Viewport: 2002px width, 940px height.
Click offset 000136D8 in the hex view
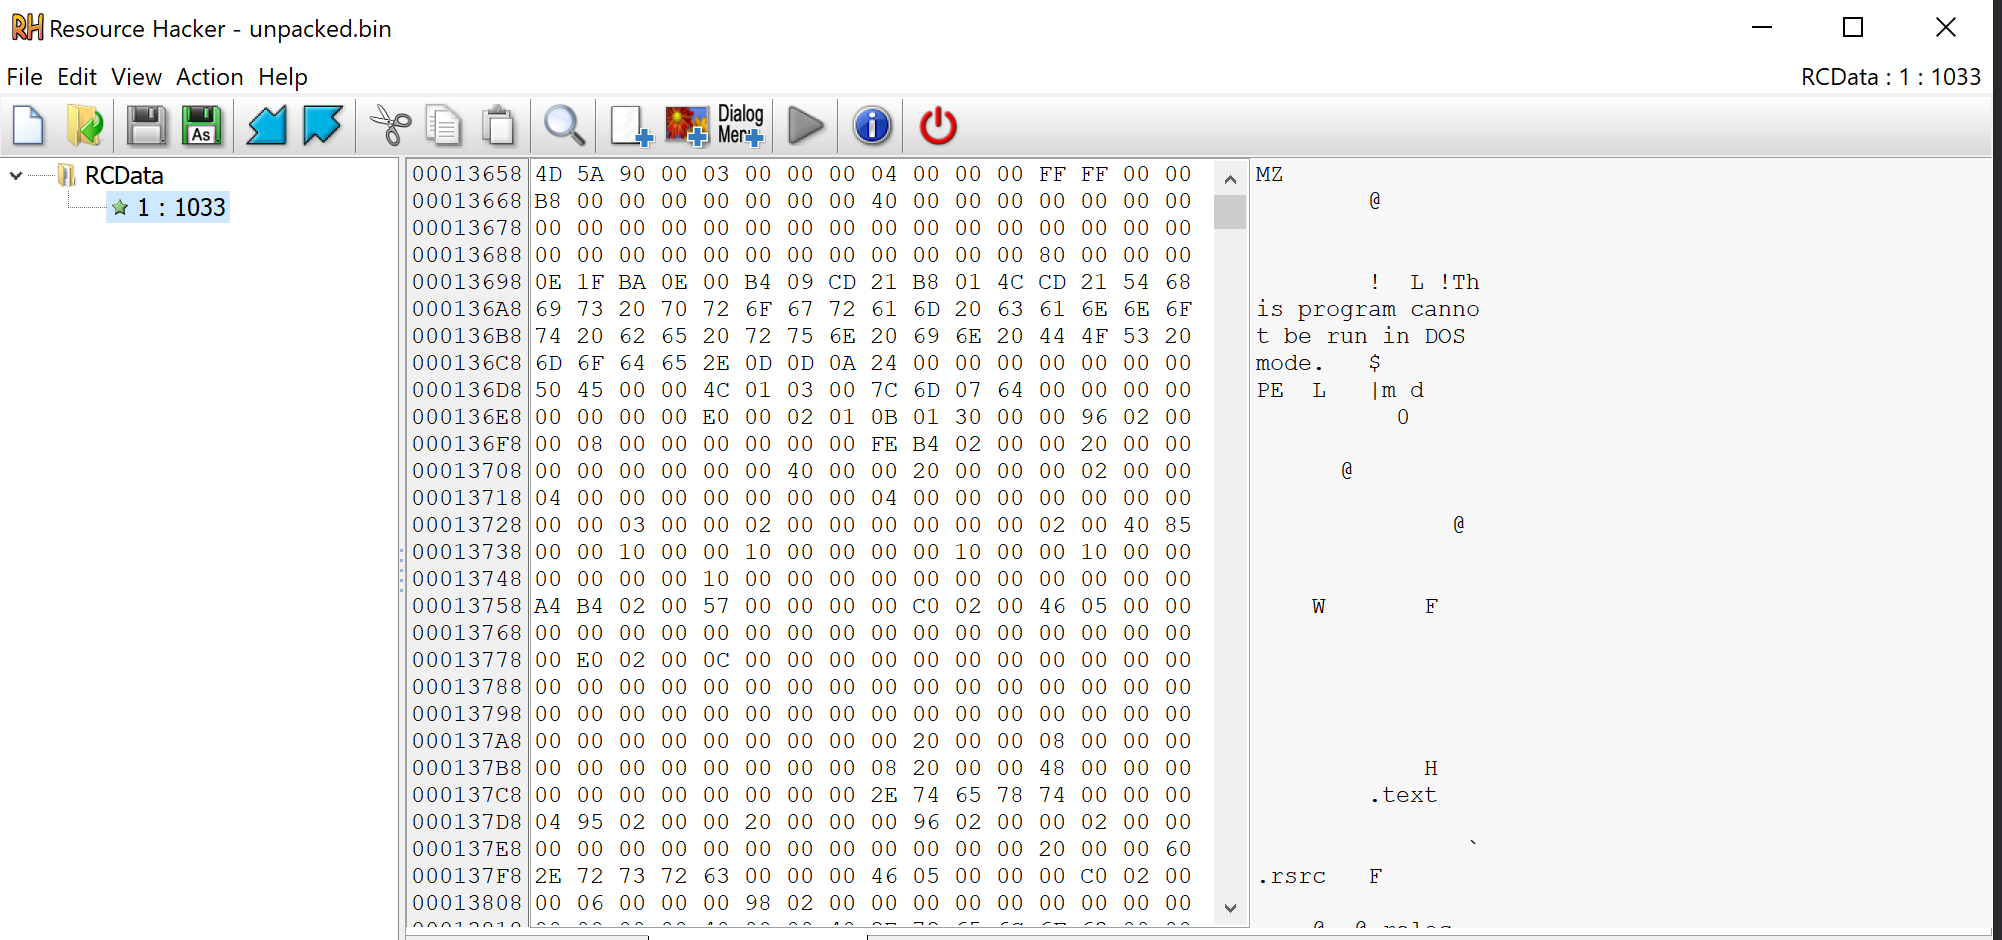pyautogui.click(x=467, y=390)
